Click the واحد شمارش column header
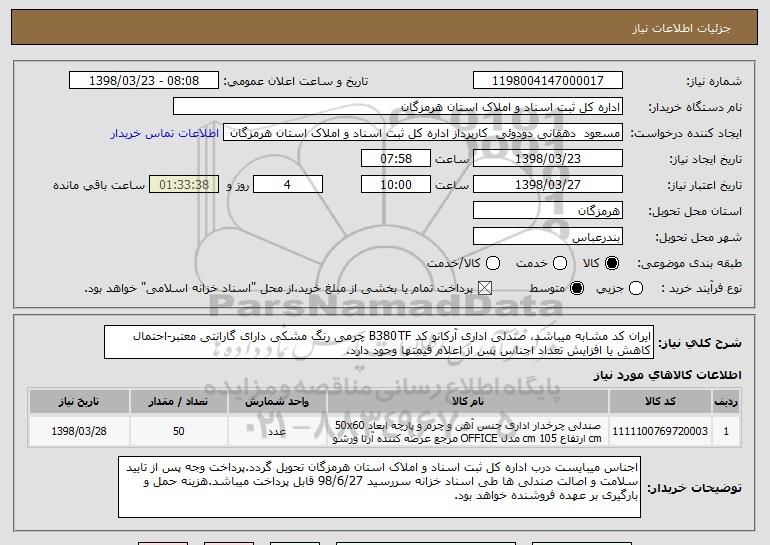This screenshot has width=770, height=545. (277, 402)
